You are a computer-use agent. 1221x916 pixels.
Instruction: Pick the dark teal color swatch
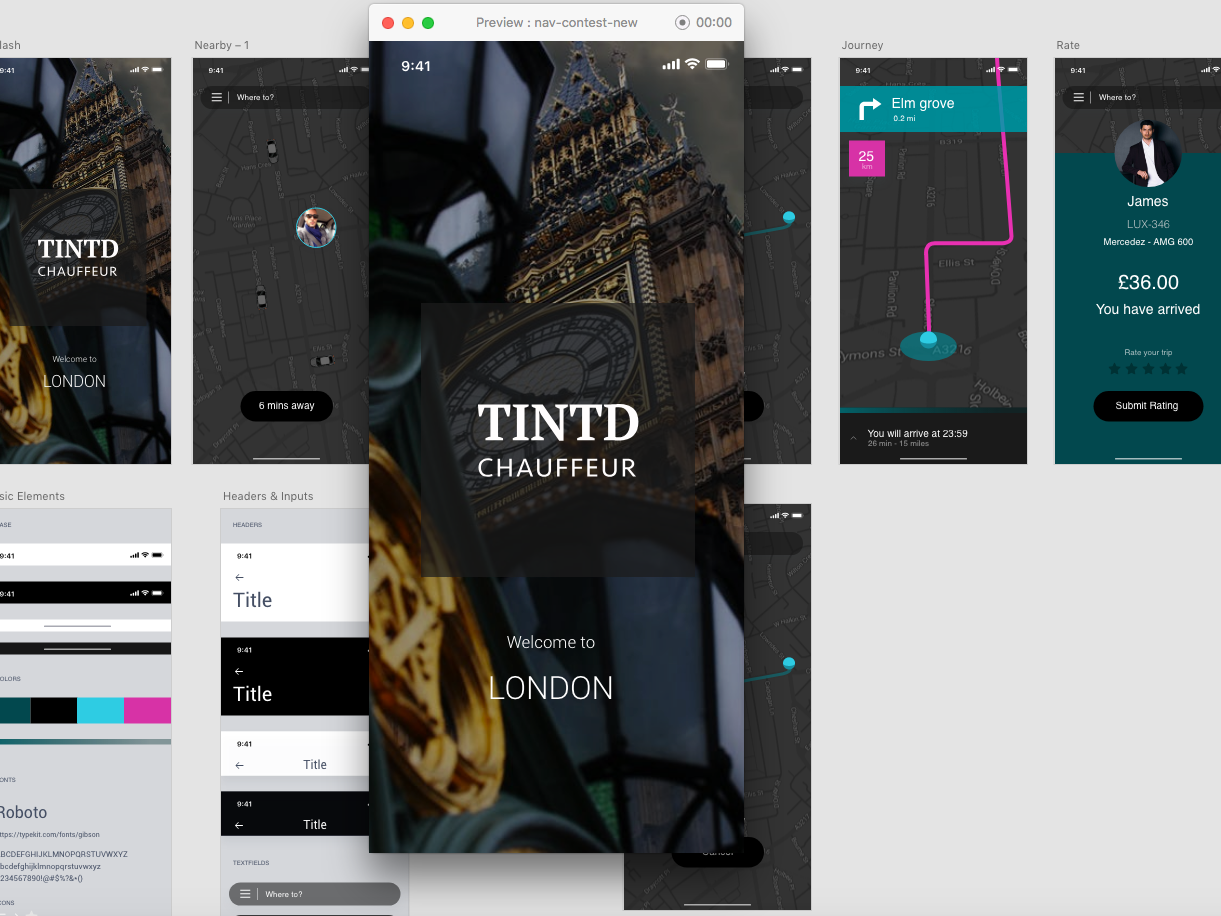pyautogui.click(x=15, y=711)
